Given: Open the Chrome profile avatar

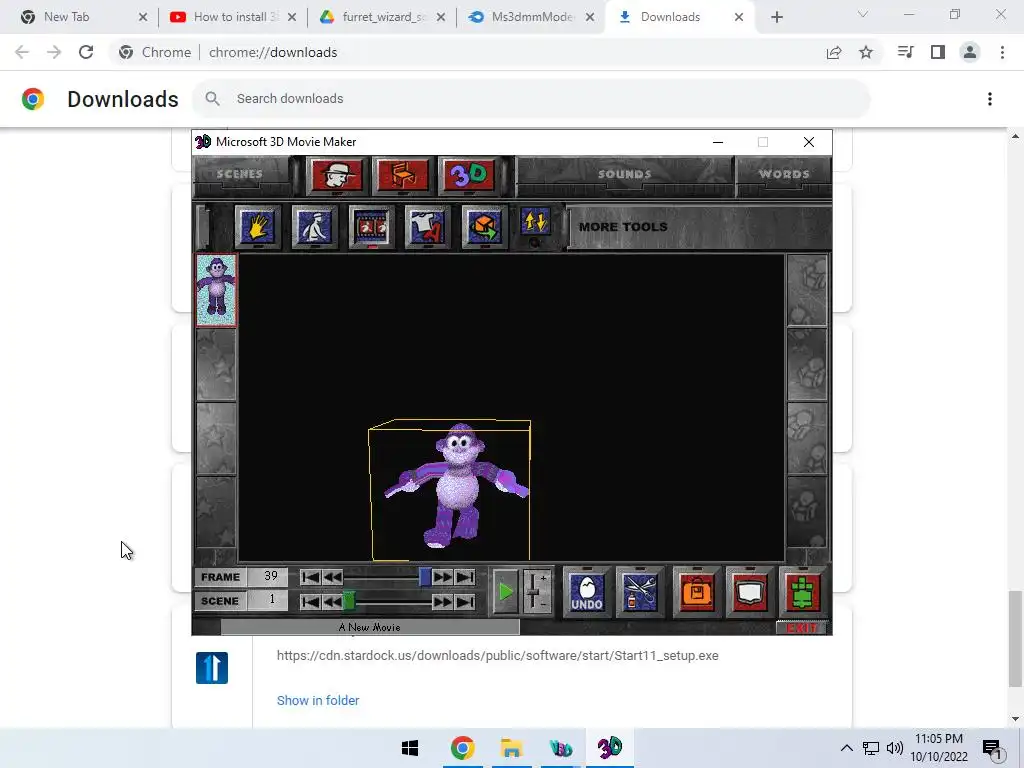Looking at the screenshot, I should coord(970,52).
